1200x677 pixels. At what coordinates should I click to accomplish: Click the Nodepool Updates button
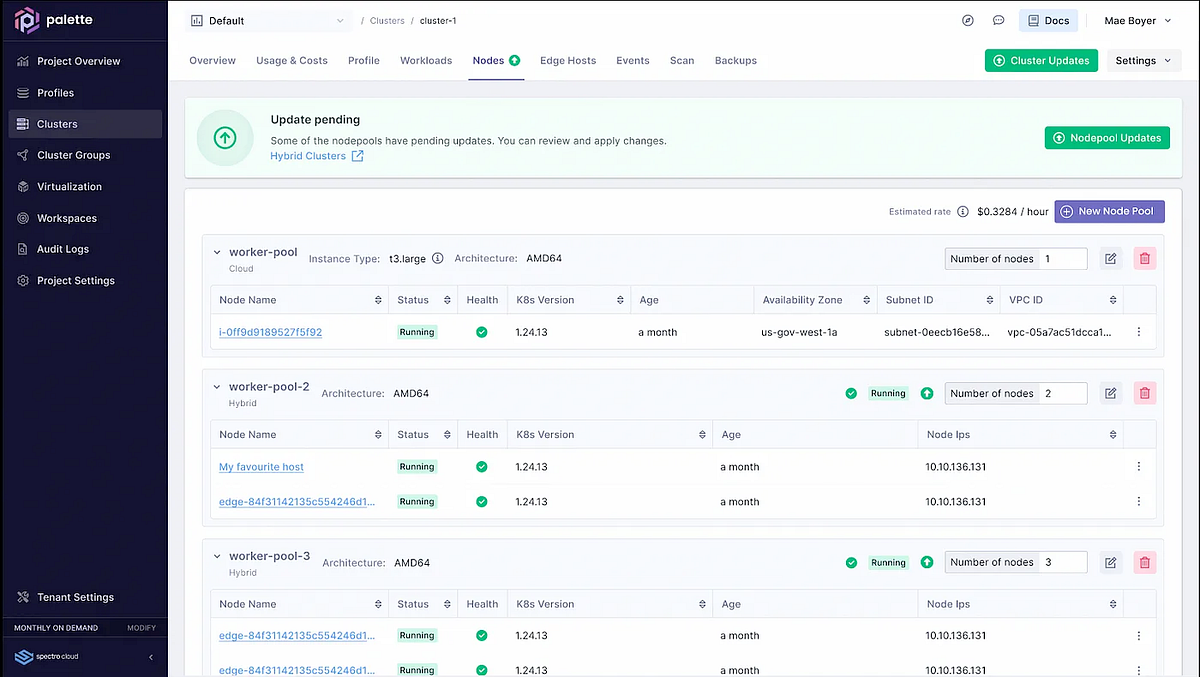1106,138
